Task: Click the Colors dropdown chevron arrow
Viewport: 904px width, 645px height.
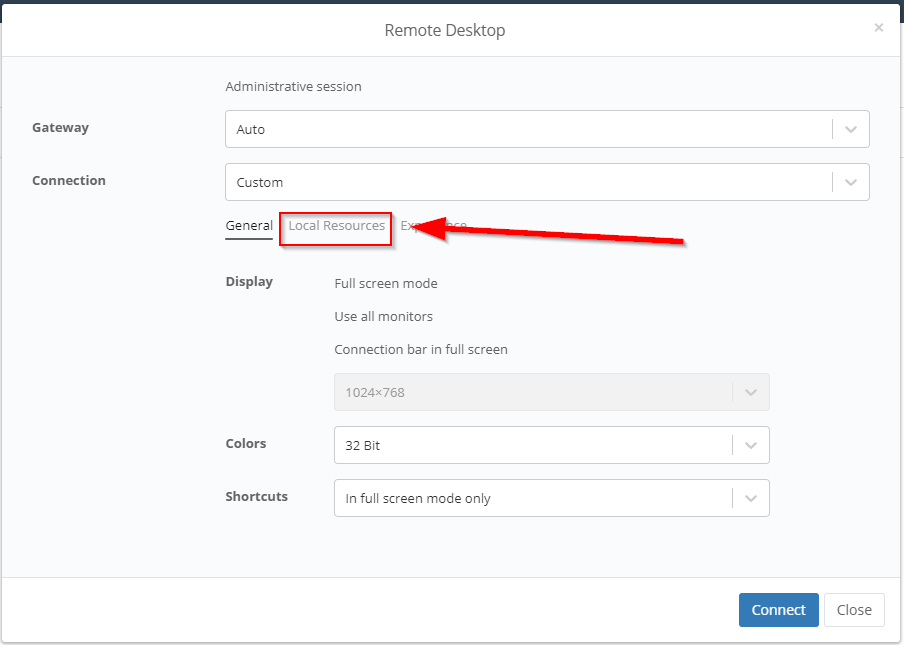Action: [x=750, y=444]
